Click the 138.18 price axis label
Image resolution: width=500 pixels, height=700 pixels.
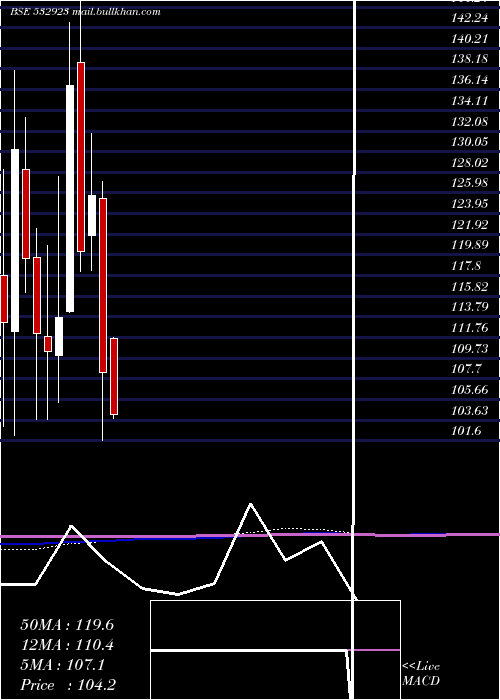click(469, 59)
